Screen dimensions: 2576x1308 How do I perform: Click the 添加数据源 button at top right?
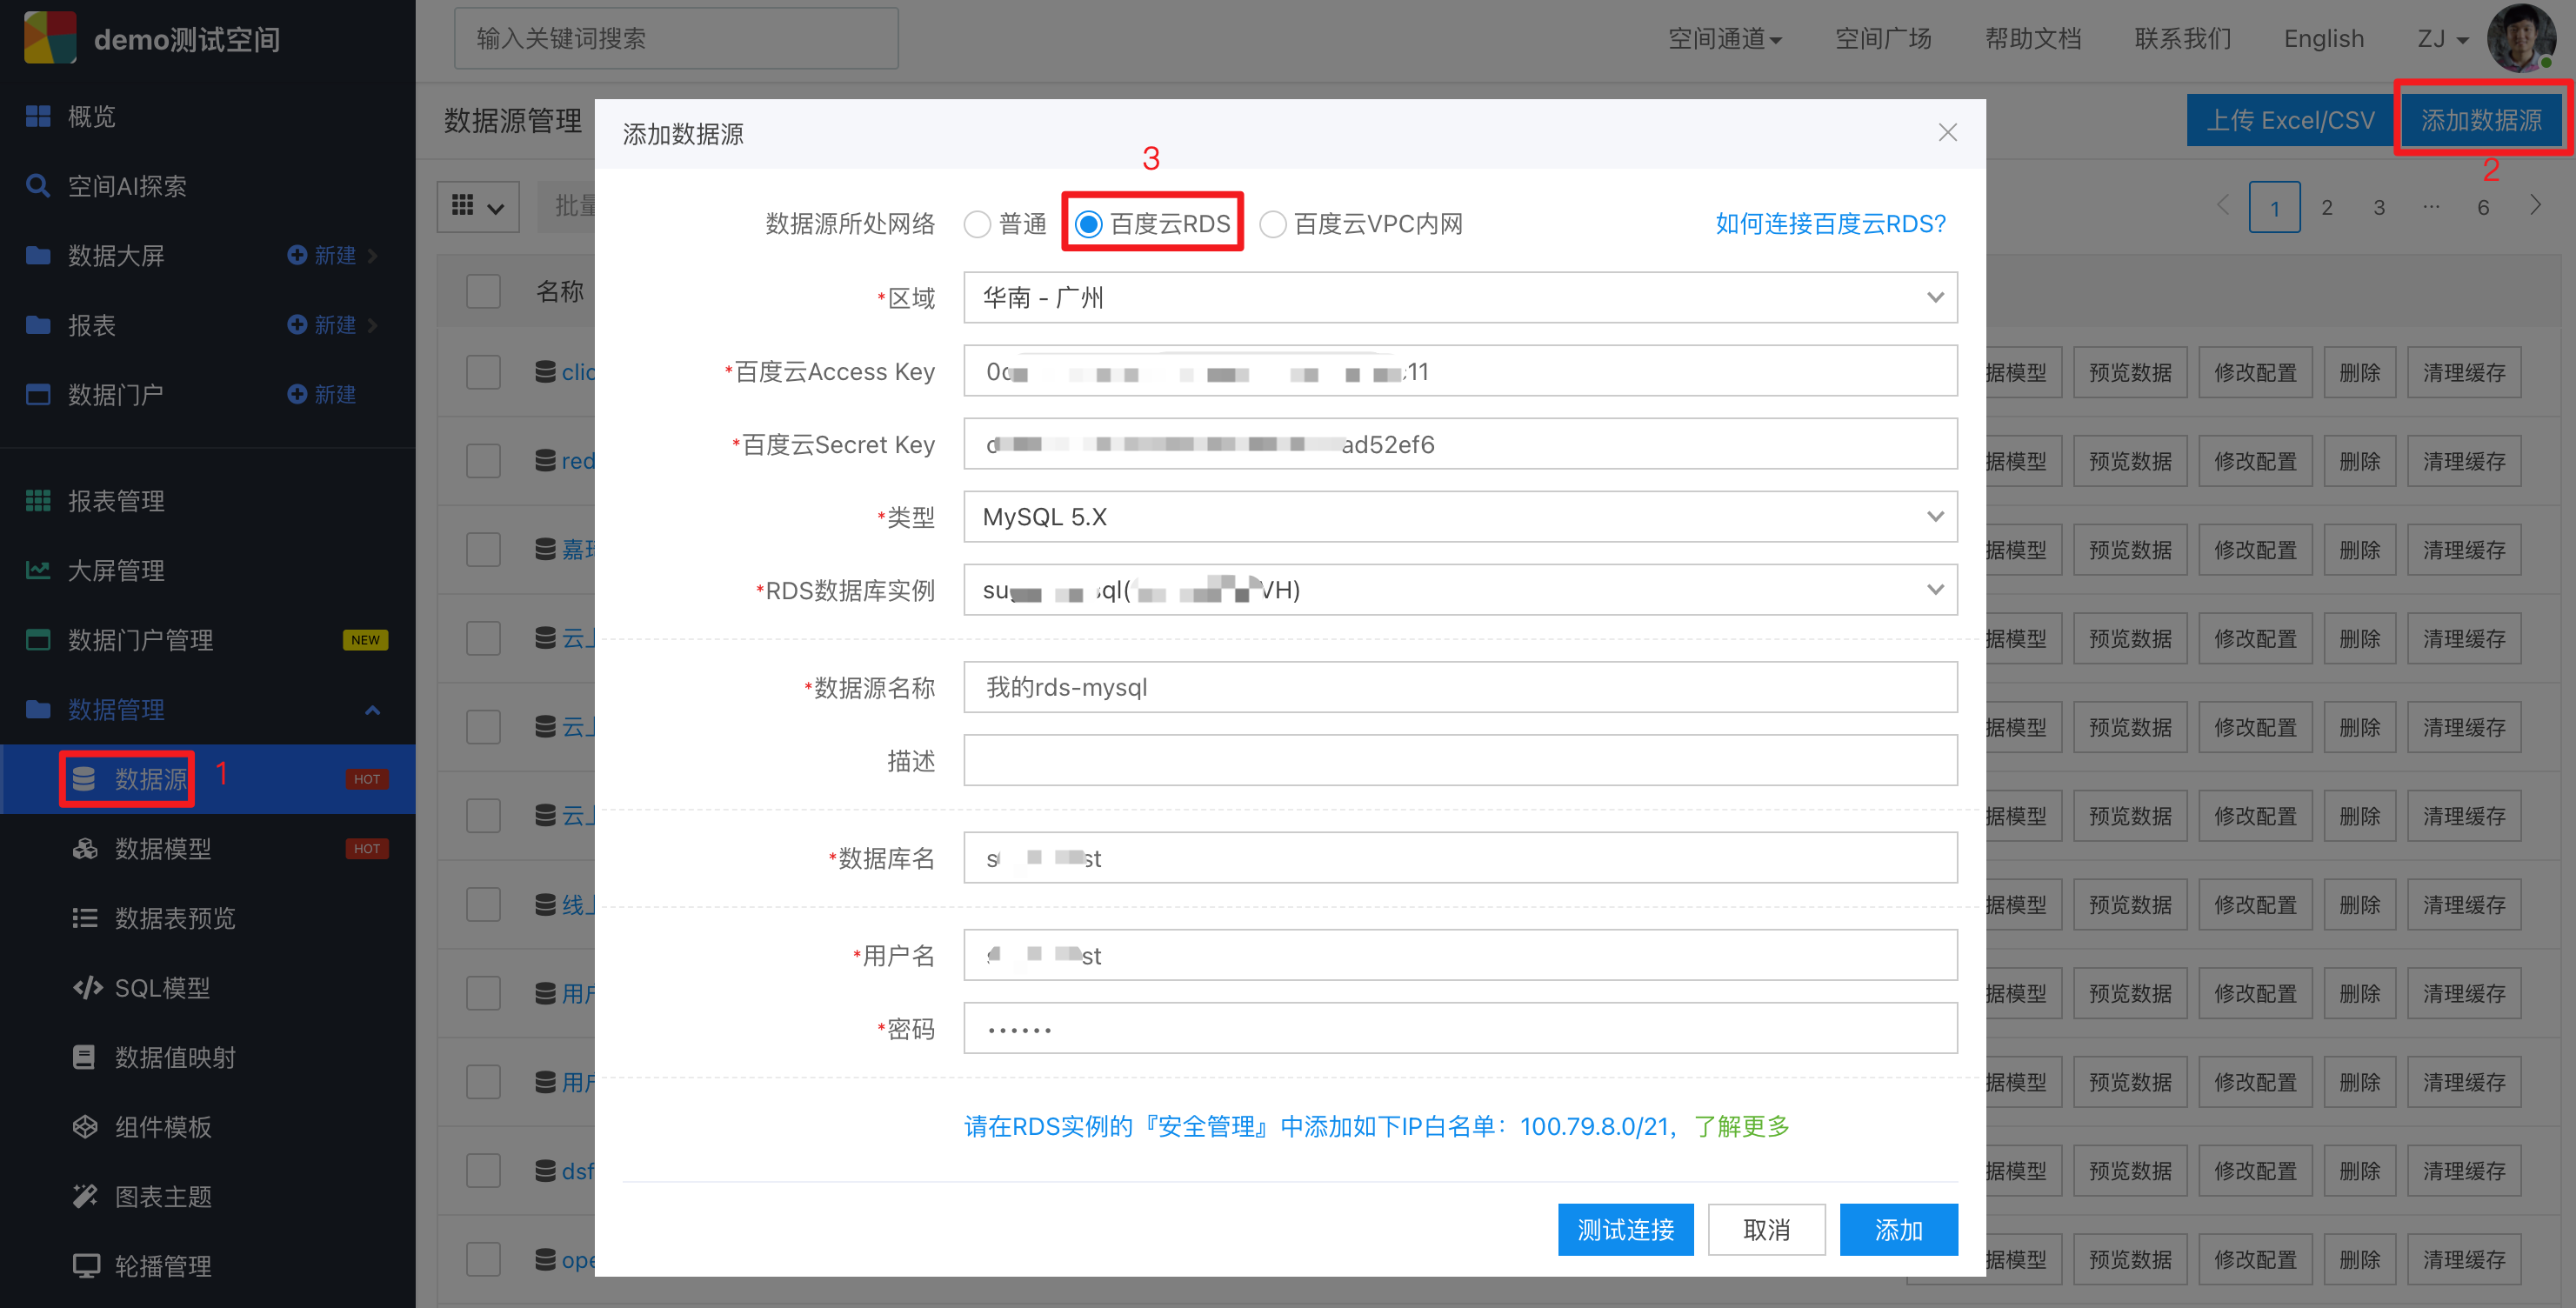point(2481,120)
